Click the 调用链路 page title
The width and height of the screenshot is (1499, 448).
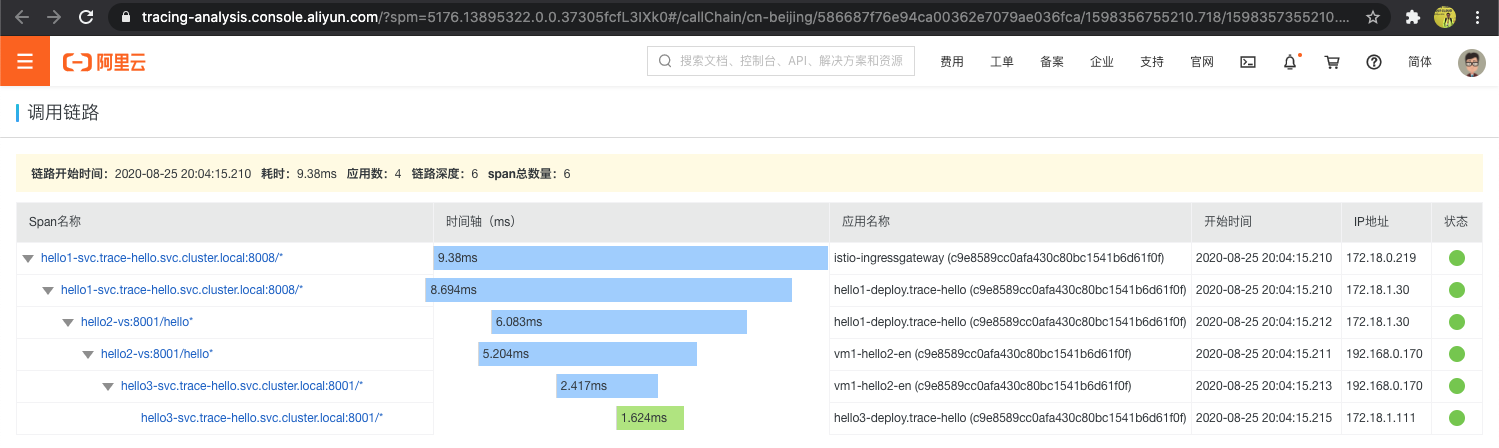pyautogui.click(x=63, y=112)
